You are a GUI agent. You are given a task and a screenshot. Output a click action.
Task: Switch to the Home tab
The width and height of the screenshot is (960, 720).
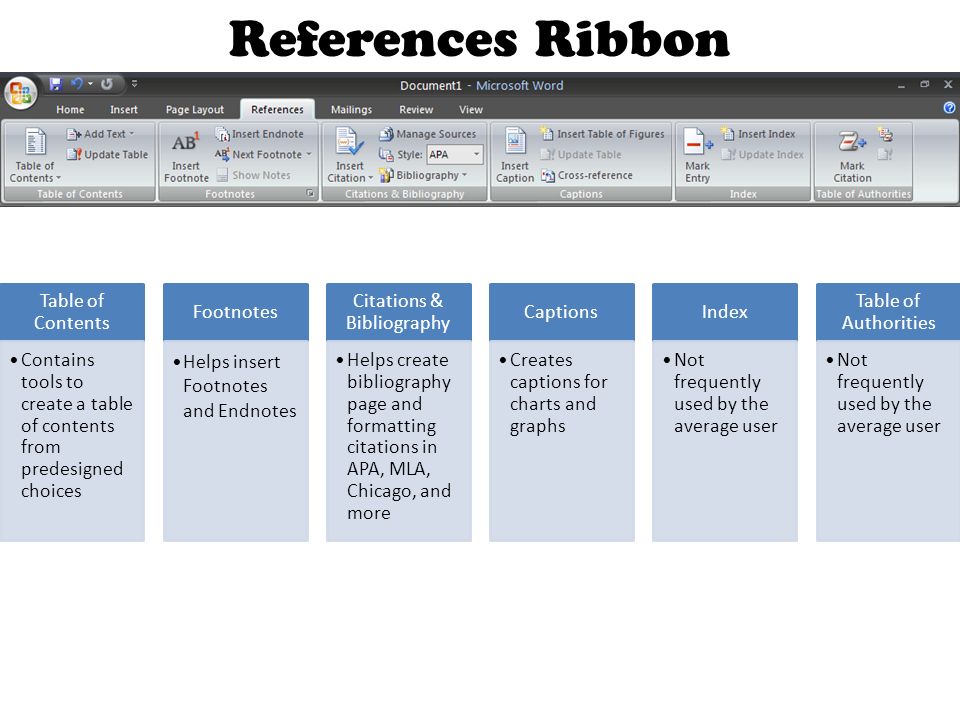(70, 110)
